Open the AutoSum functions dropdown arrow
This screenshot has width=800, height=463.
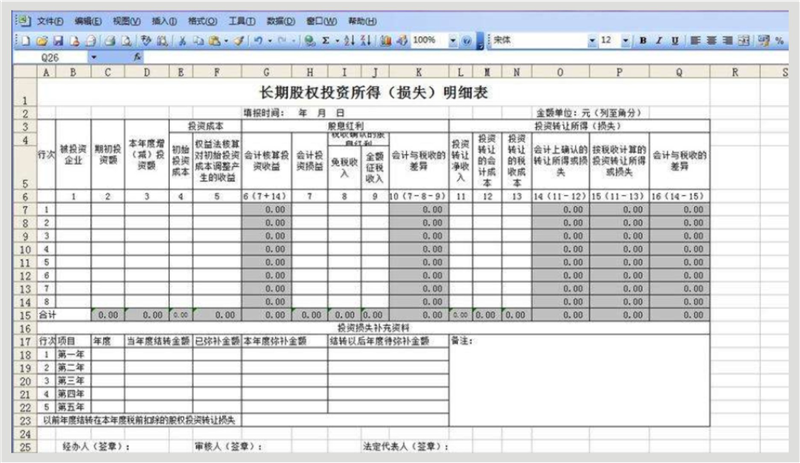[337, 40]
